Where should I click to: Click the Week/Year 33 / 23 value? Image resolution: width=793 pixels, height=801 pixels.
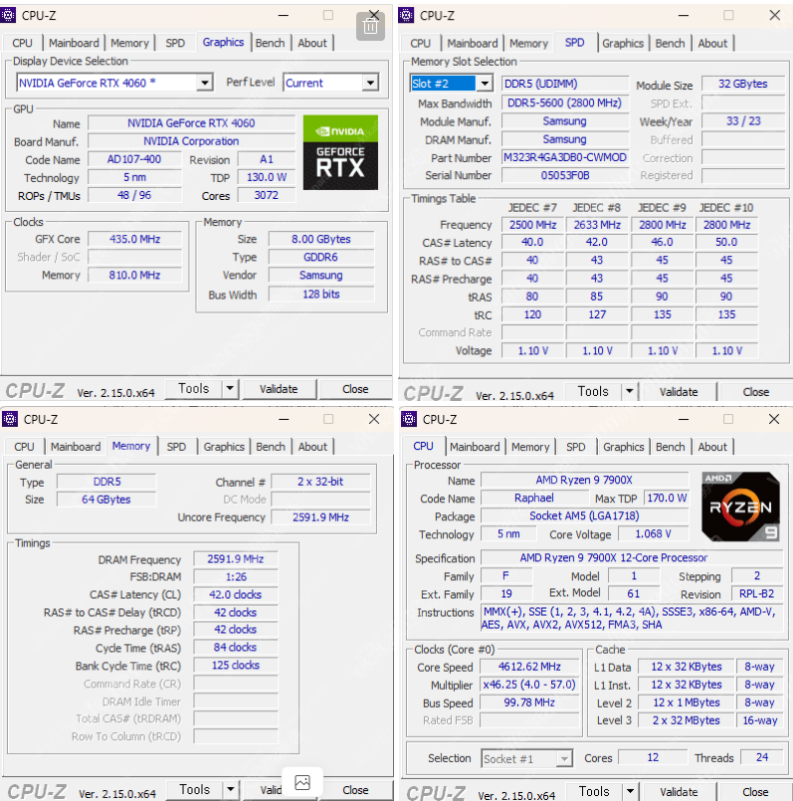tap(743, 121)
